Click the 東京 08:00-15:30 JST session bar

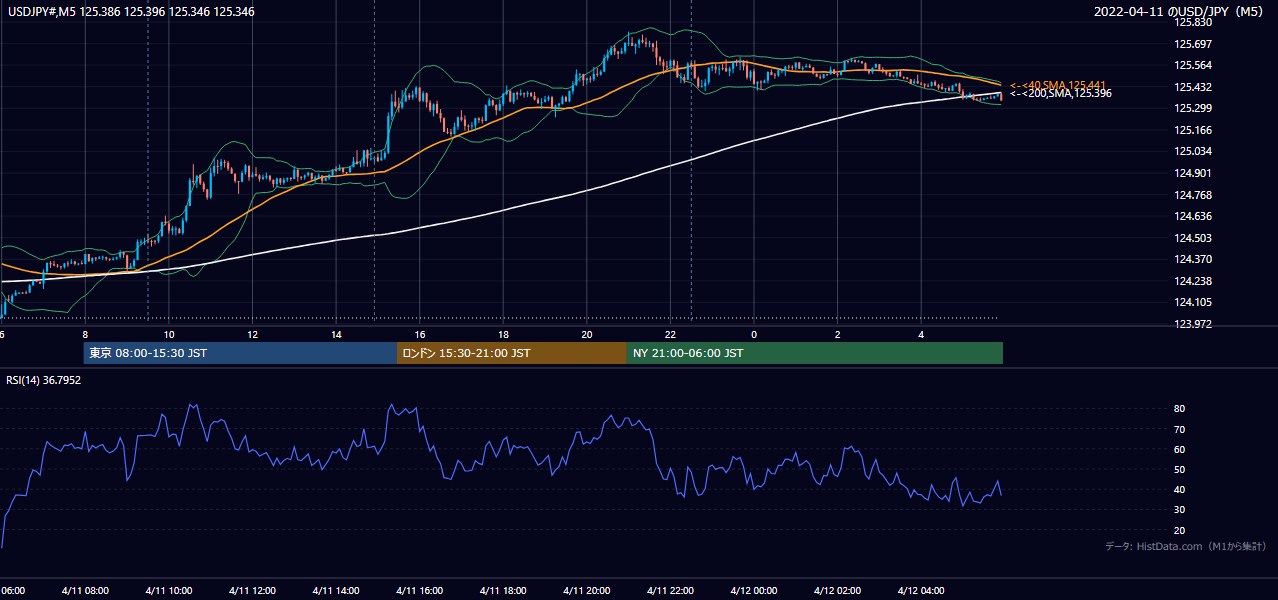click(240, 353)
